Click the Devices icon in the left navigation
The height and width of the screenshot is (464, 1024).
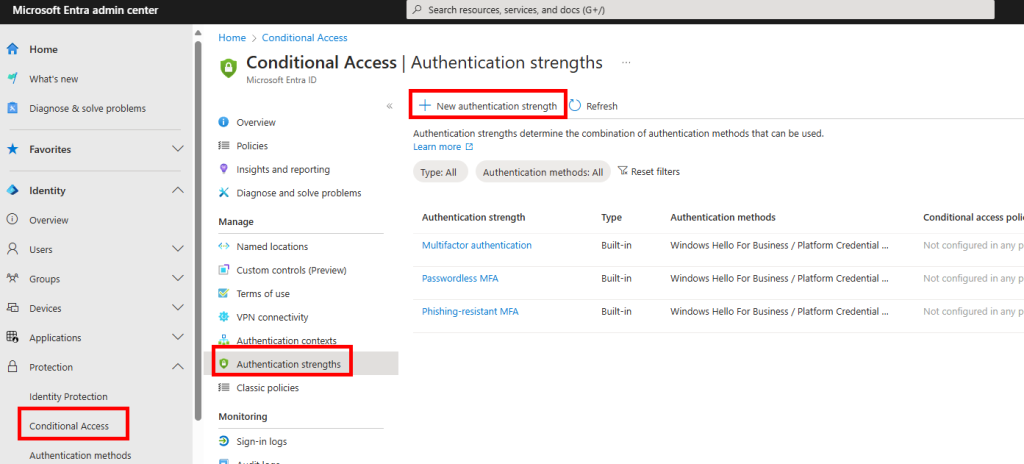pyautogui.click(x=12, y=308)
